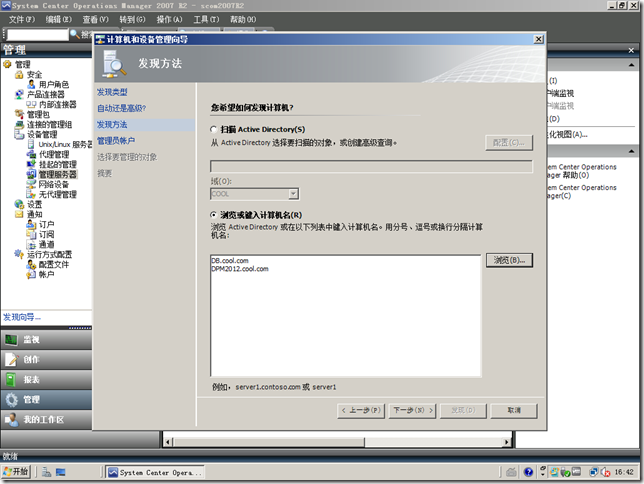Collapse the upper actions pane section
The image size is (644, 484).
(631, 65)
